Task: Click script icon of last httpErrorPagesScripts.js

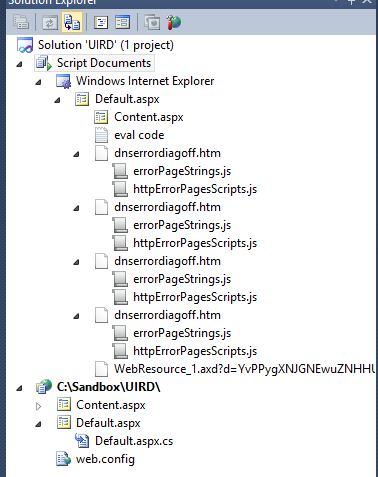Action: (120, 351)
